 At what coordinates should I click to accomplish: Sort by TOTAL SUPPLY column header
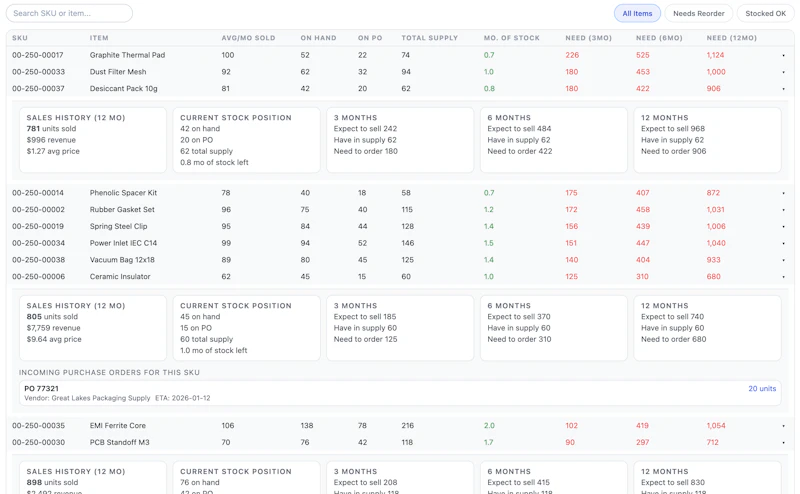click(430, 38)
